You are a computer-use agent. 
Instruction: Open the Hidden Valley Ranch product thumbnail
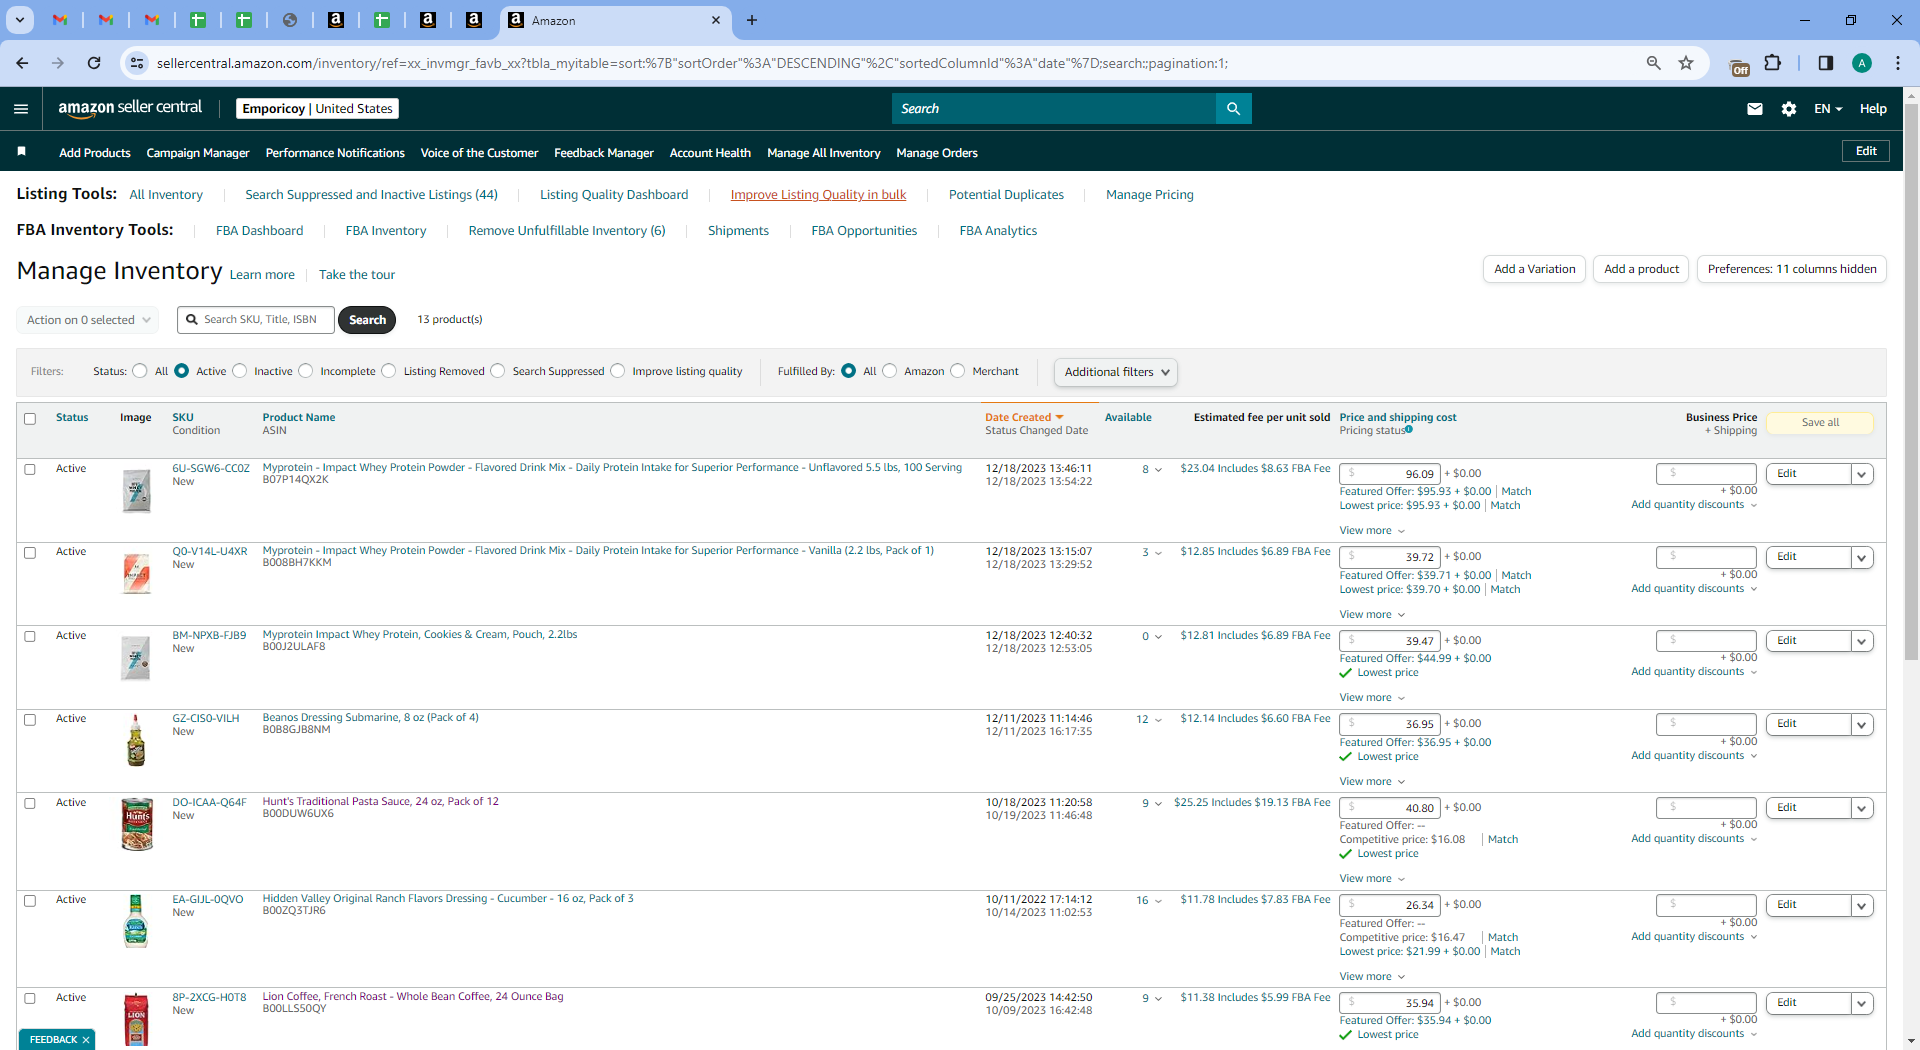[136, 921]
